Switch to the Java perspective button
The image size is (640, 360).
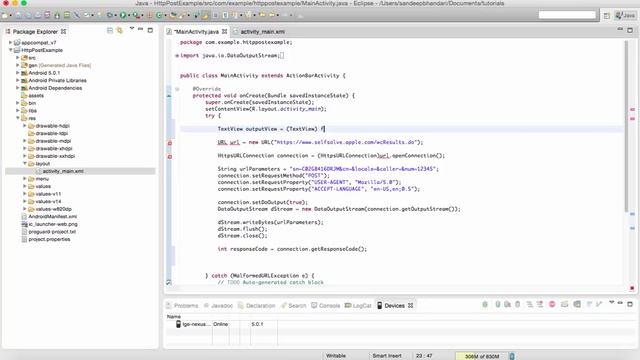coord(625,16)
